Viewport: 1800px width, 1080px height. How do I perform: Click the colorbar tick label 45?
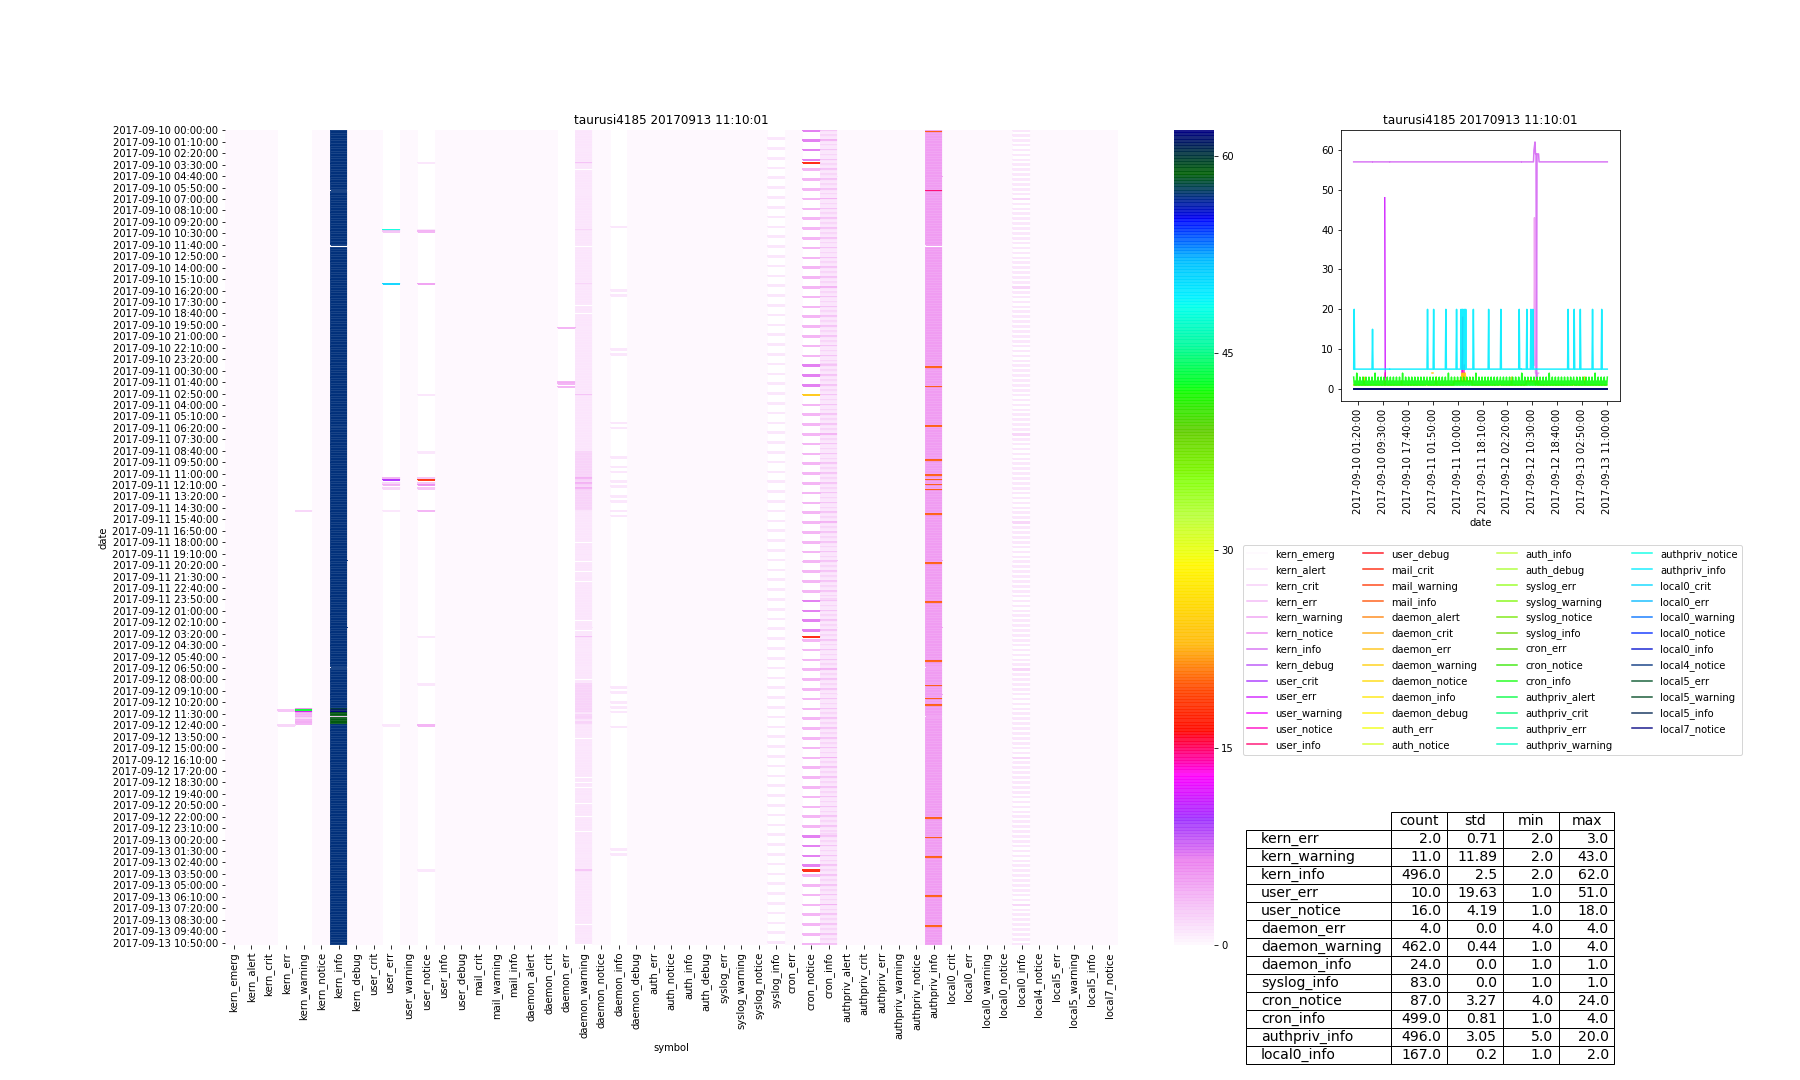pyautogui.click(x=1226, y=354)
